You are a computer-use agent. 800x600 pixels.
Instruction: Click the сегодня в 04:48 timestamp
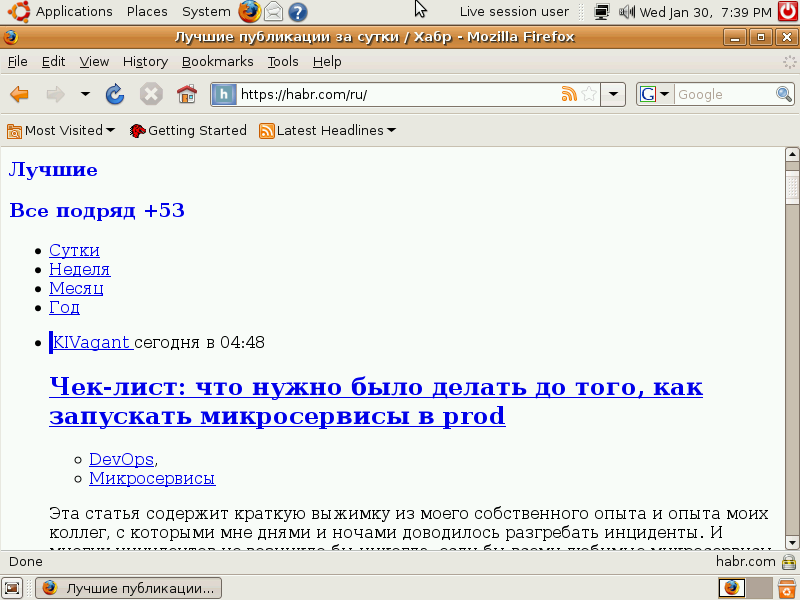point(199,342)
